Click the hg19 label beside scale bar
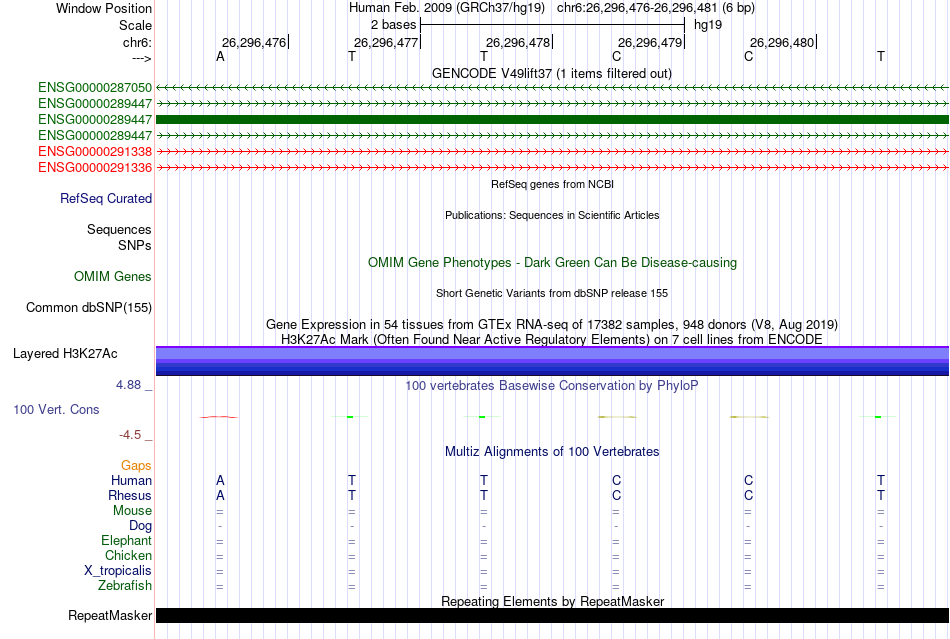The height and width of the screenshot is (639, 950). (708, 25)
